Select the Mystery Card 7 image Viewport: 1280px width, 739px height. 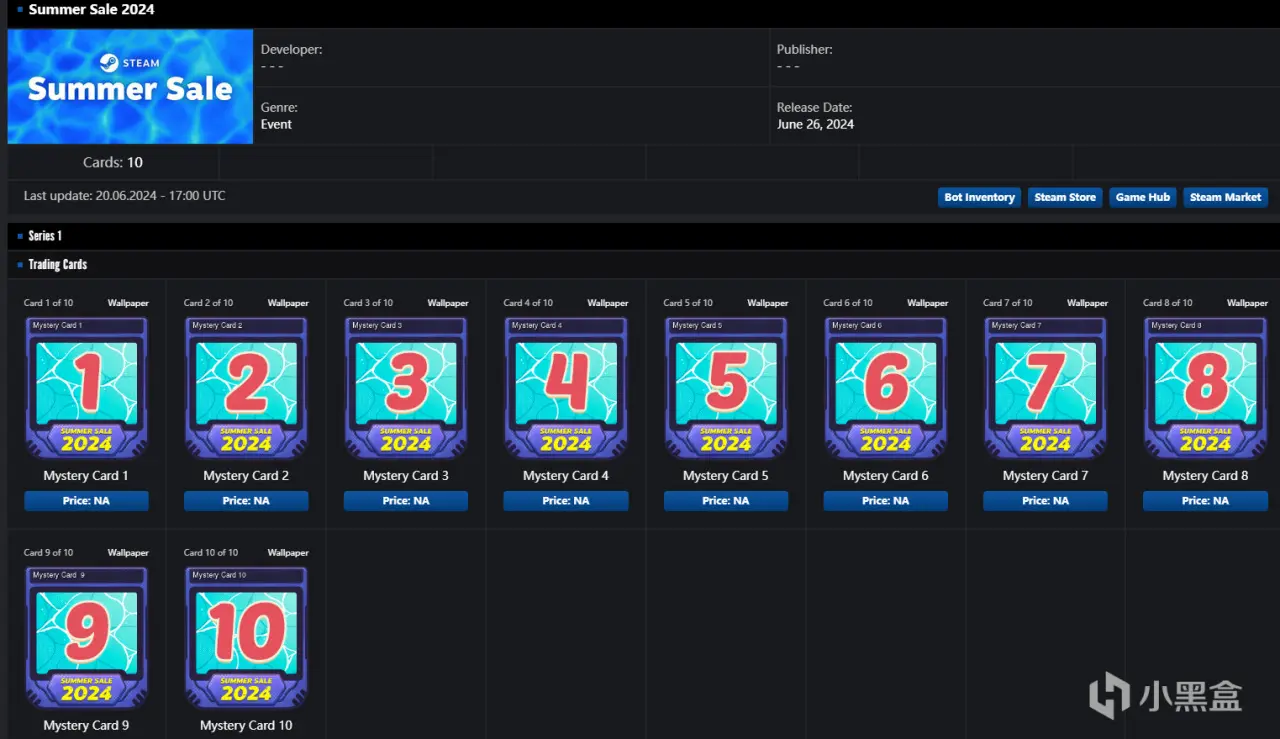click(1046, 388)
